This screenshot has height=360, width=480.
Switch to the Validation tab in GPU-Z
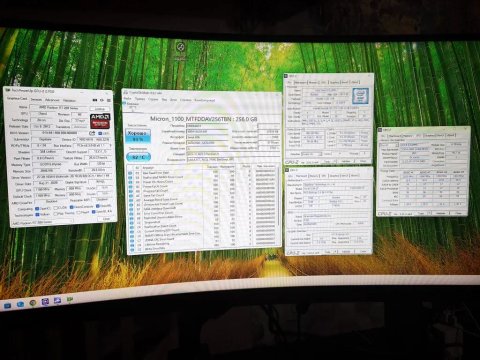(x=69, y=100)
